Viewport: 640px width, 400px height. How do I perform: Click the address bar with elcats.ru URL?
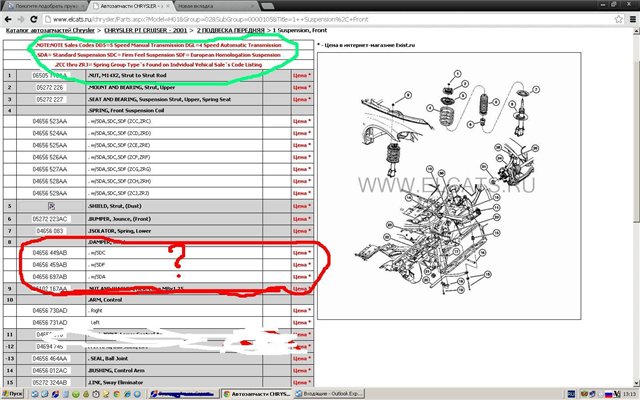click(327, 19)
